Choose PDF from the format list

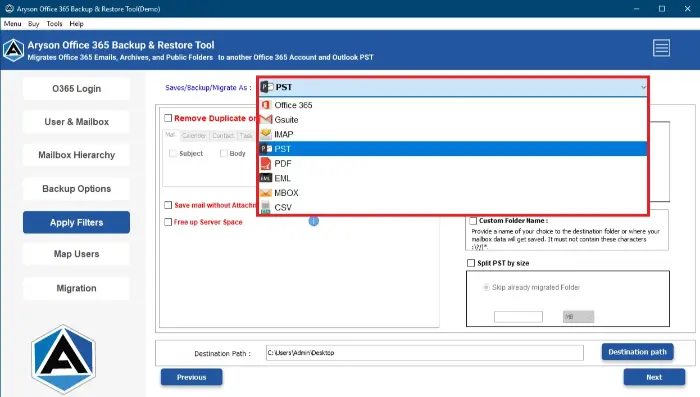453,163
